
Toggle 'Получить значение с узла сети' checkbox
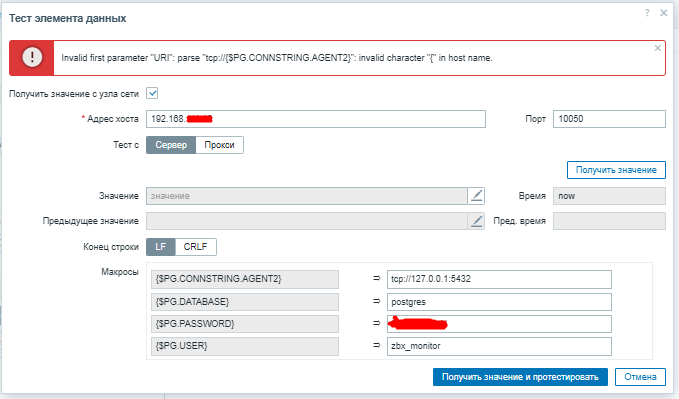152,93
